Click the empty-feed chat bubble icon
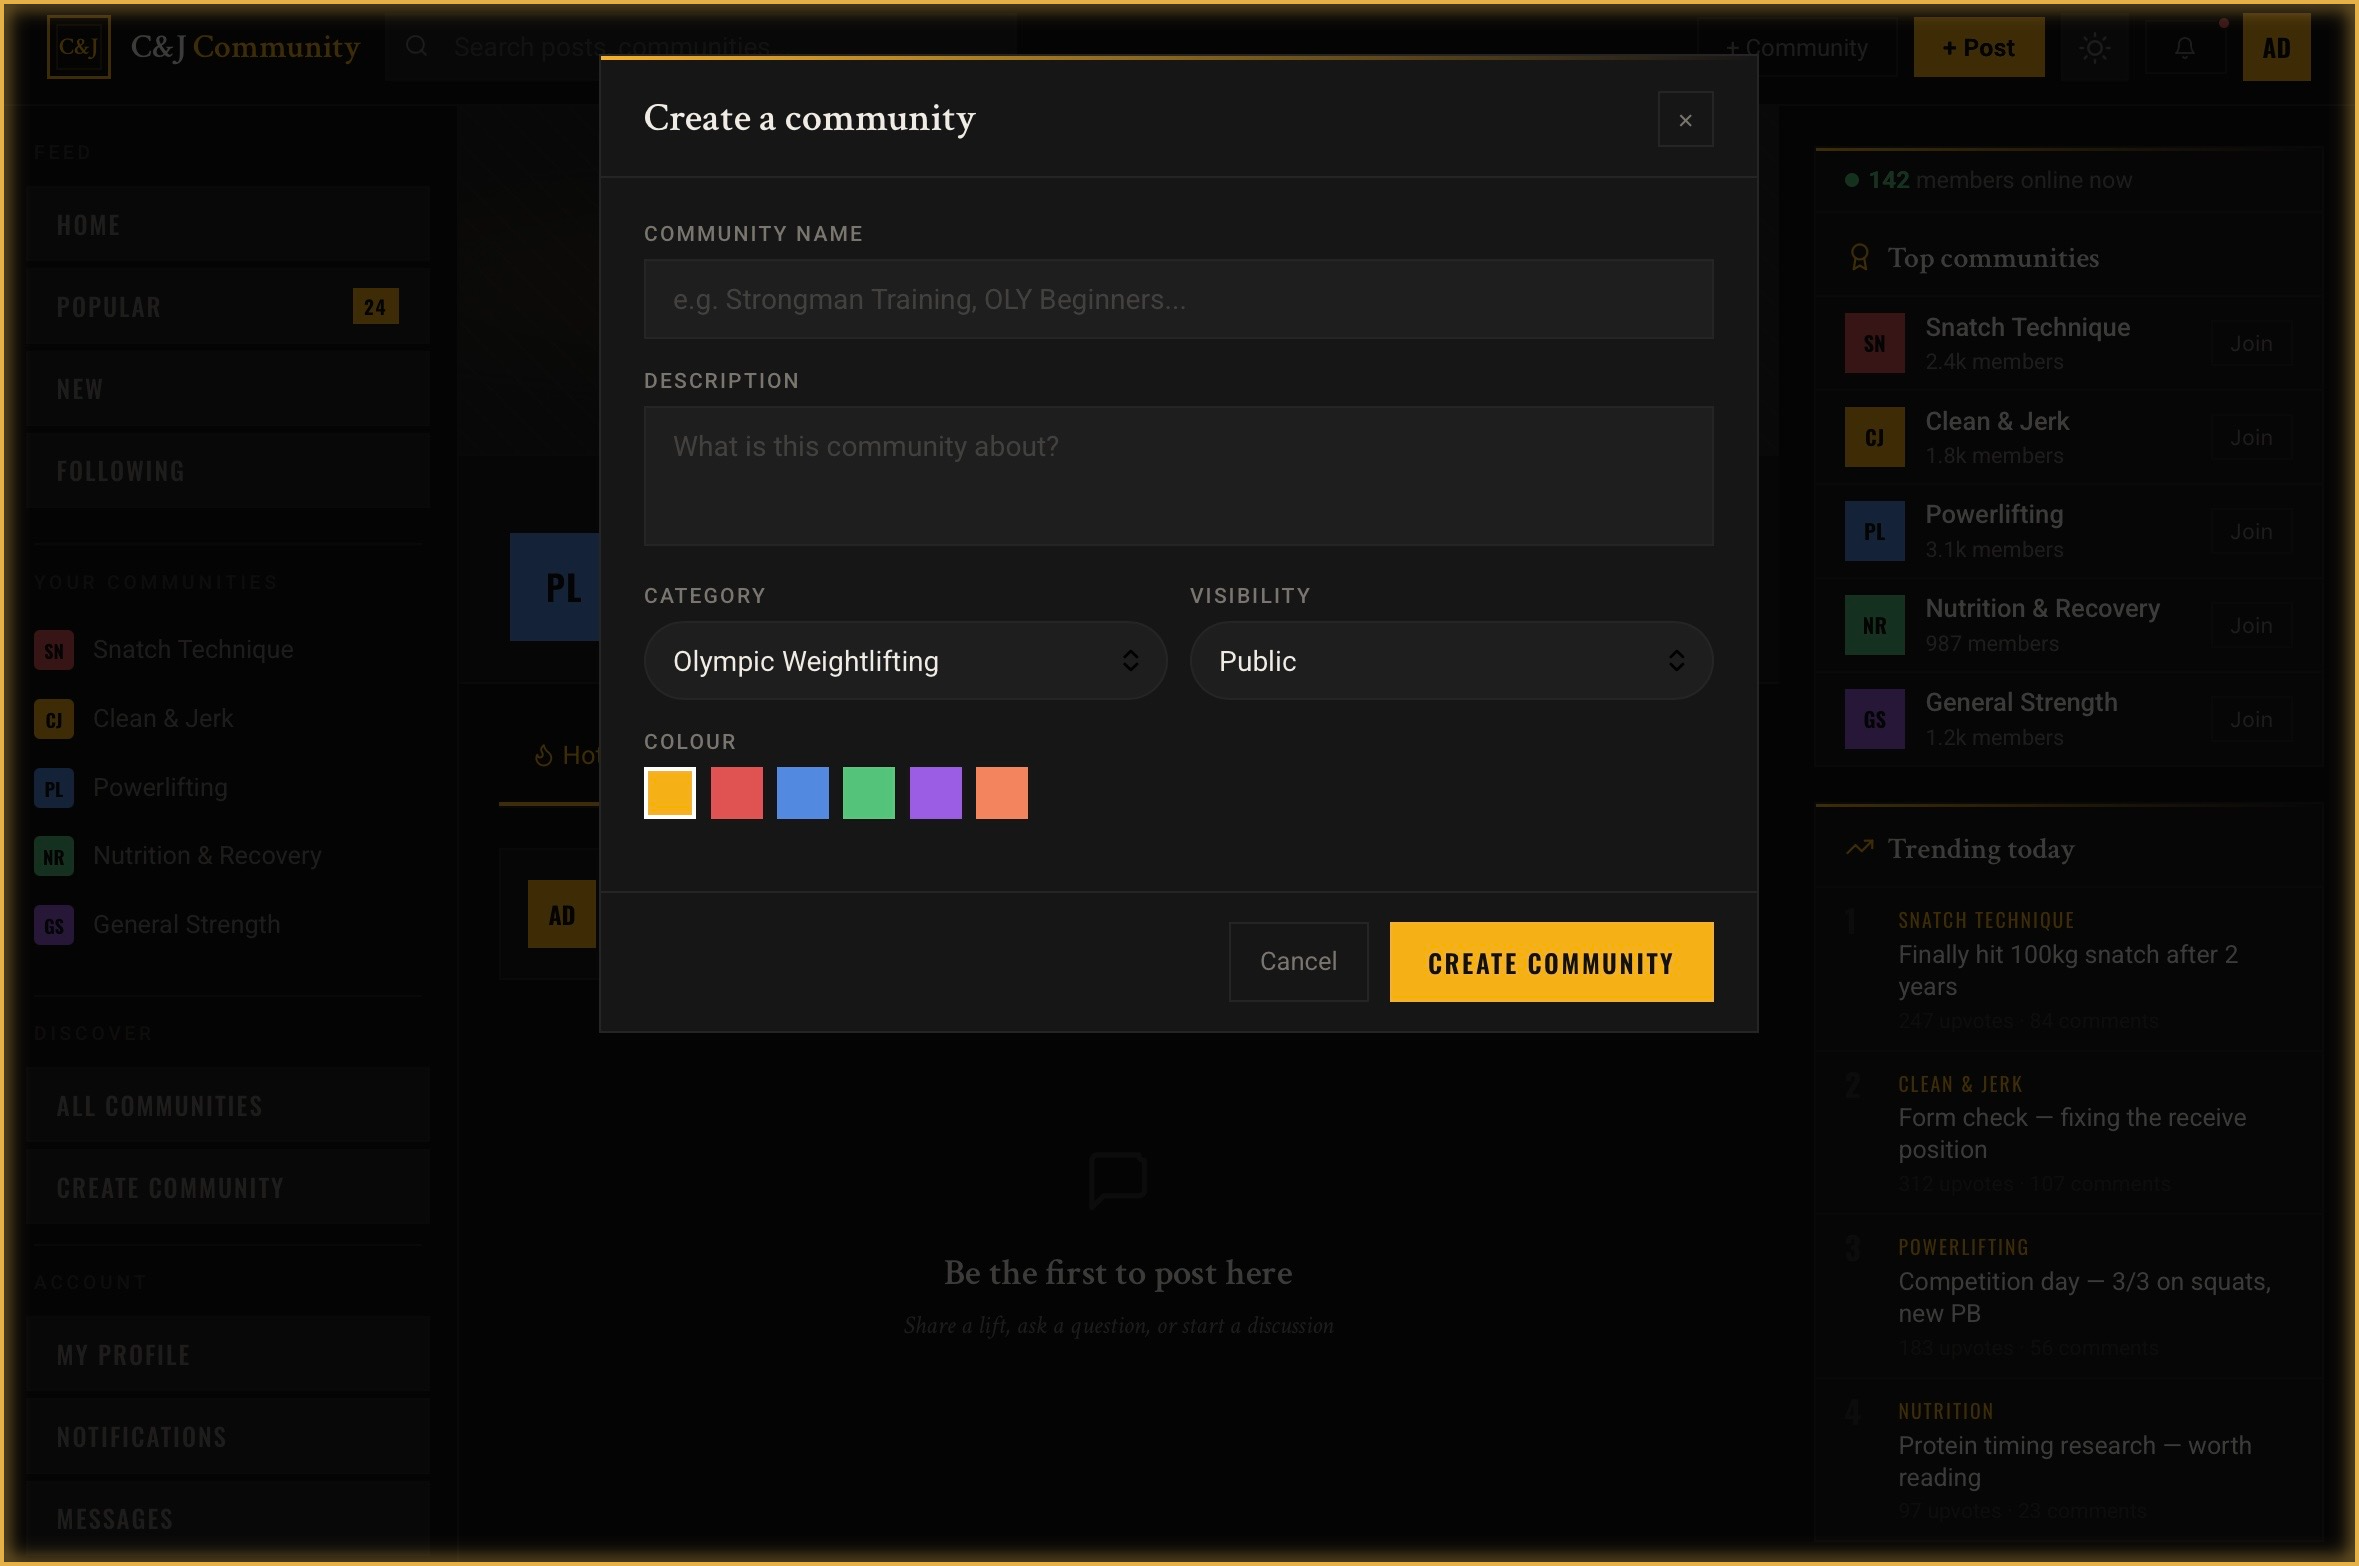Screen dimensions: 2359x1566 click(1117, 1180)
